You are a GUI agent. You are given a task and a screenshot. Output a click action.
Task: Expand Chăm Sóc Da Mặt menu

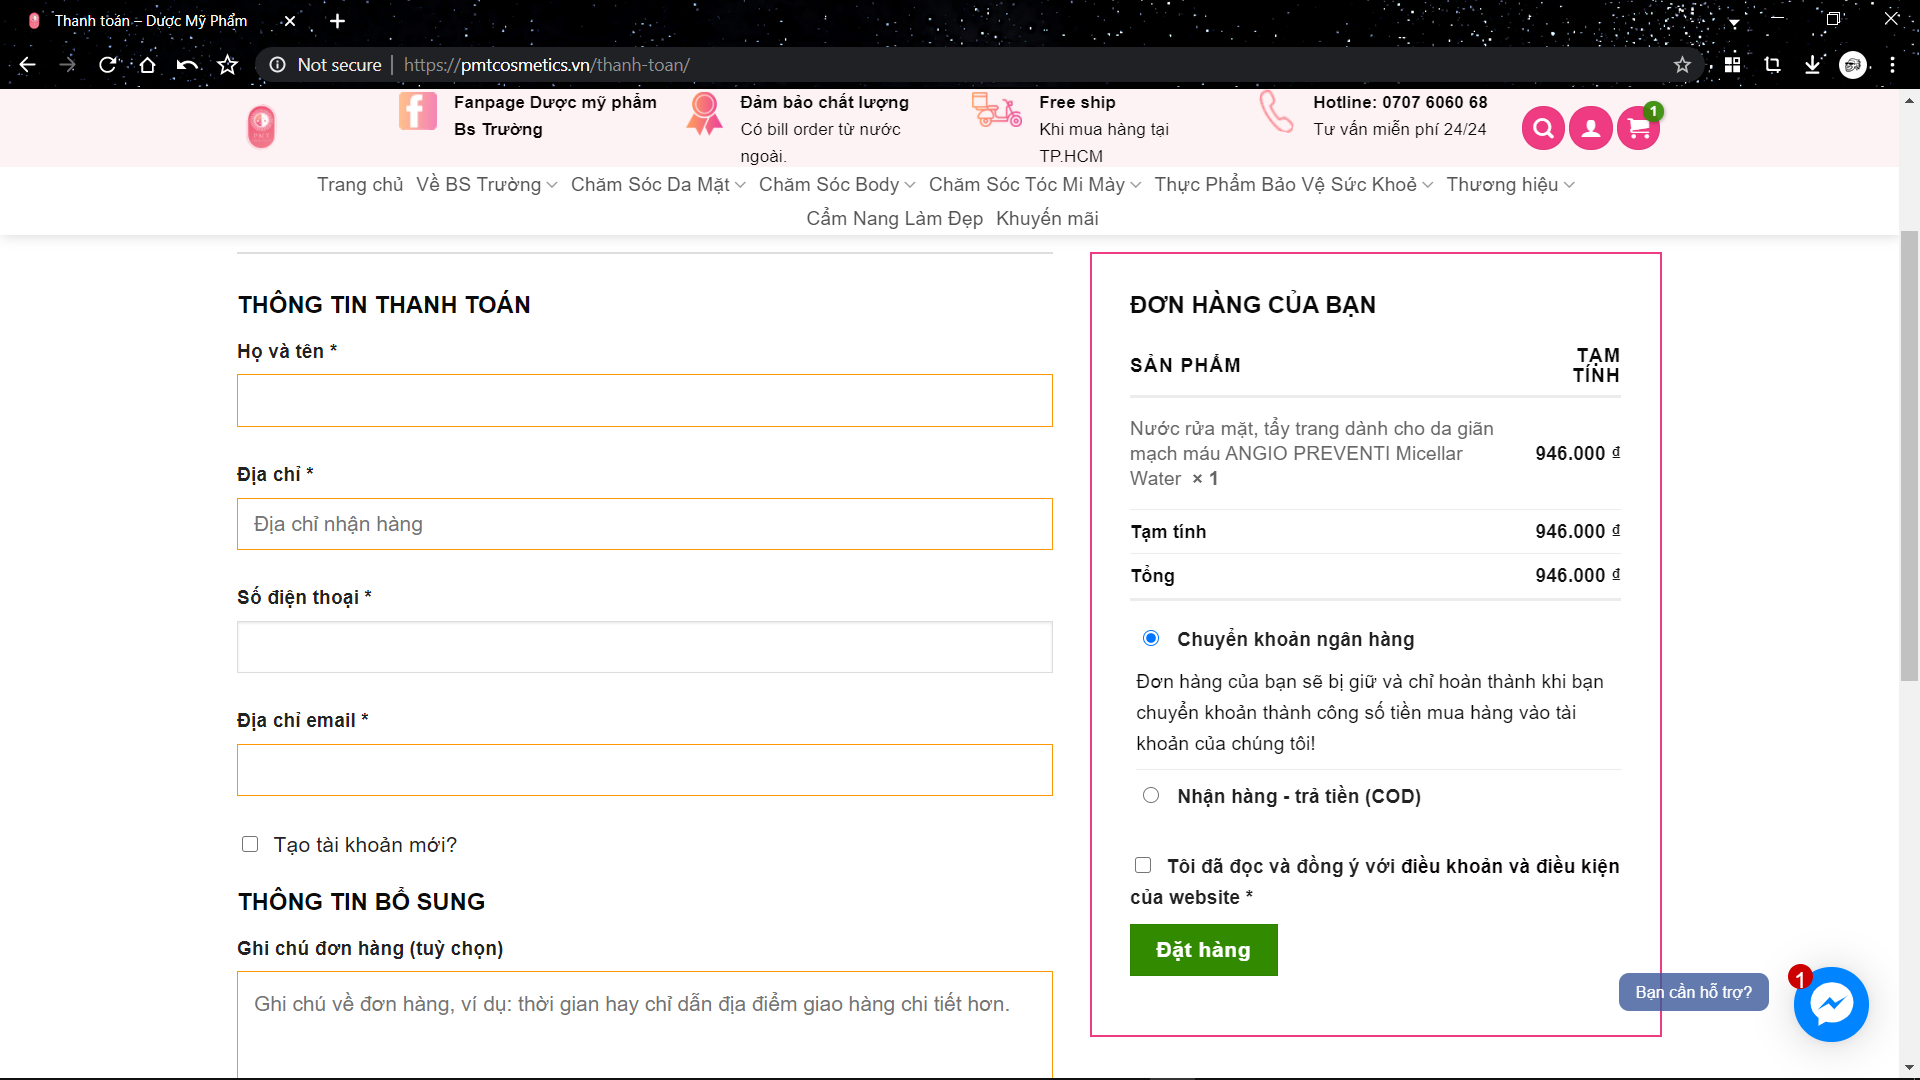click(657, 185)
